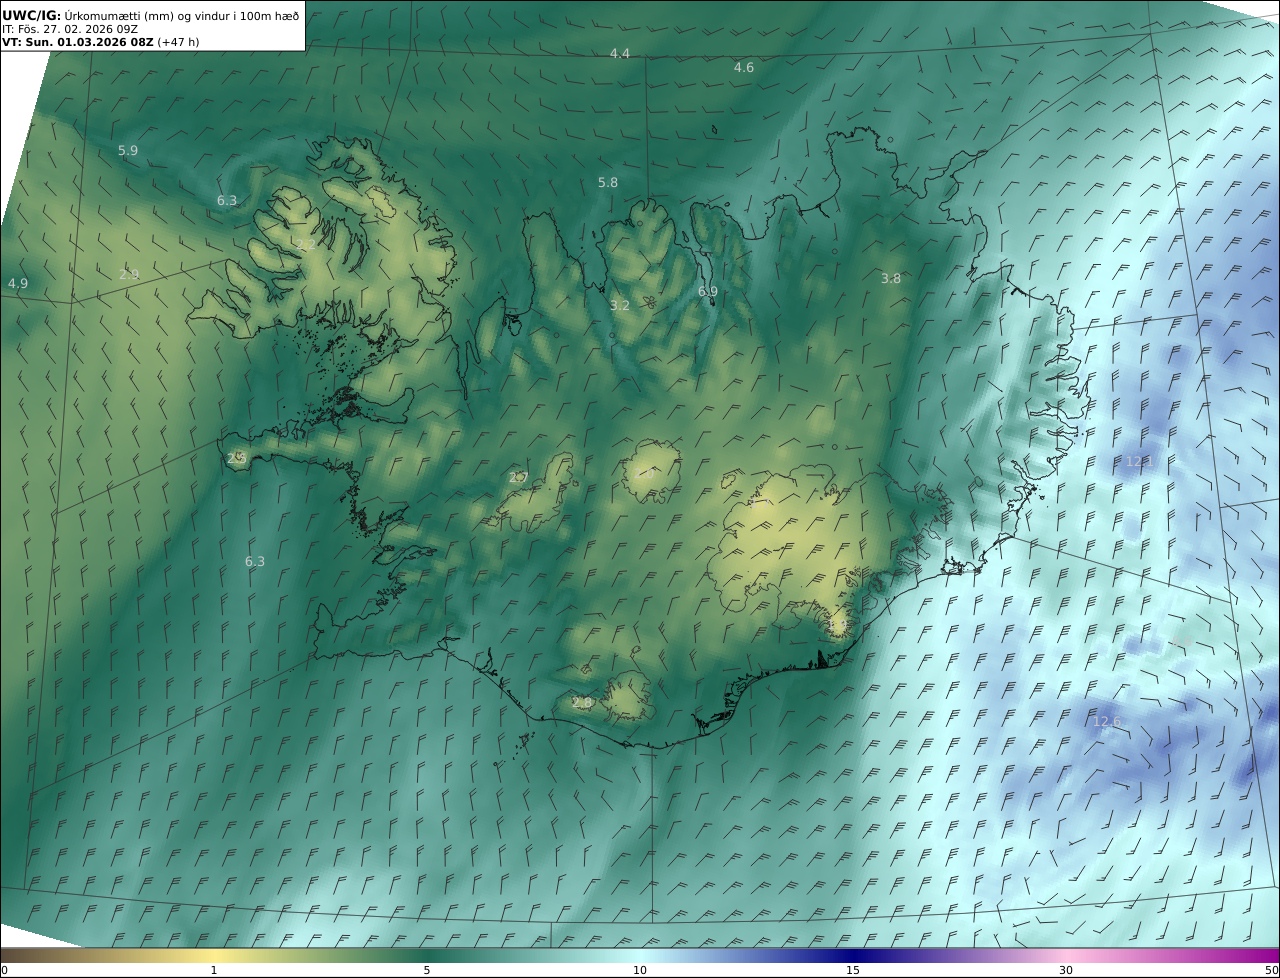Click the 'IT: Fös. 27. 02. 2026 09Z' line
This screenshot has height=978, width=1280.
[70, 29]
